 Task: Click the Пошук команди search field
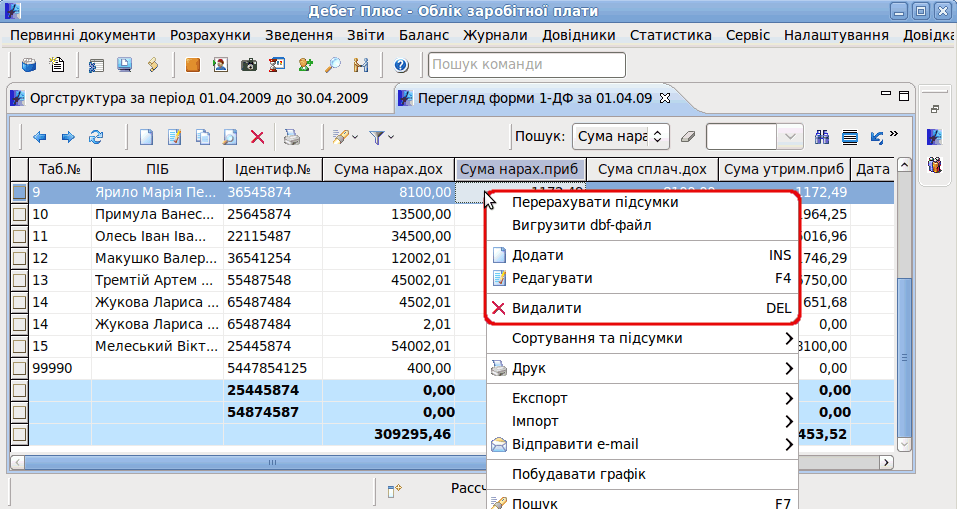[x=527, y=65]
